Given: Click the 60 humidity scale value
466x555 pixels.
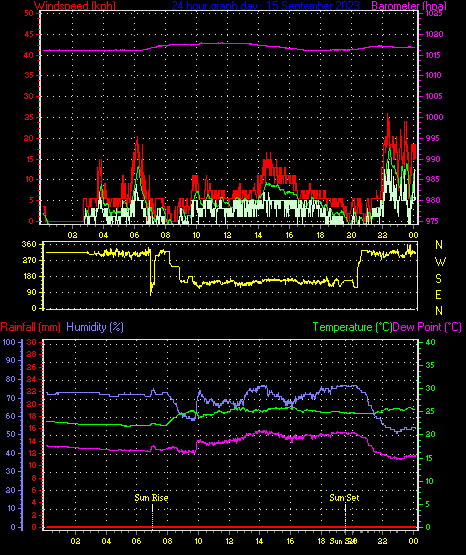Looking at the screenshot, I should [x=11, y=416].
